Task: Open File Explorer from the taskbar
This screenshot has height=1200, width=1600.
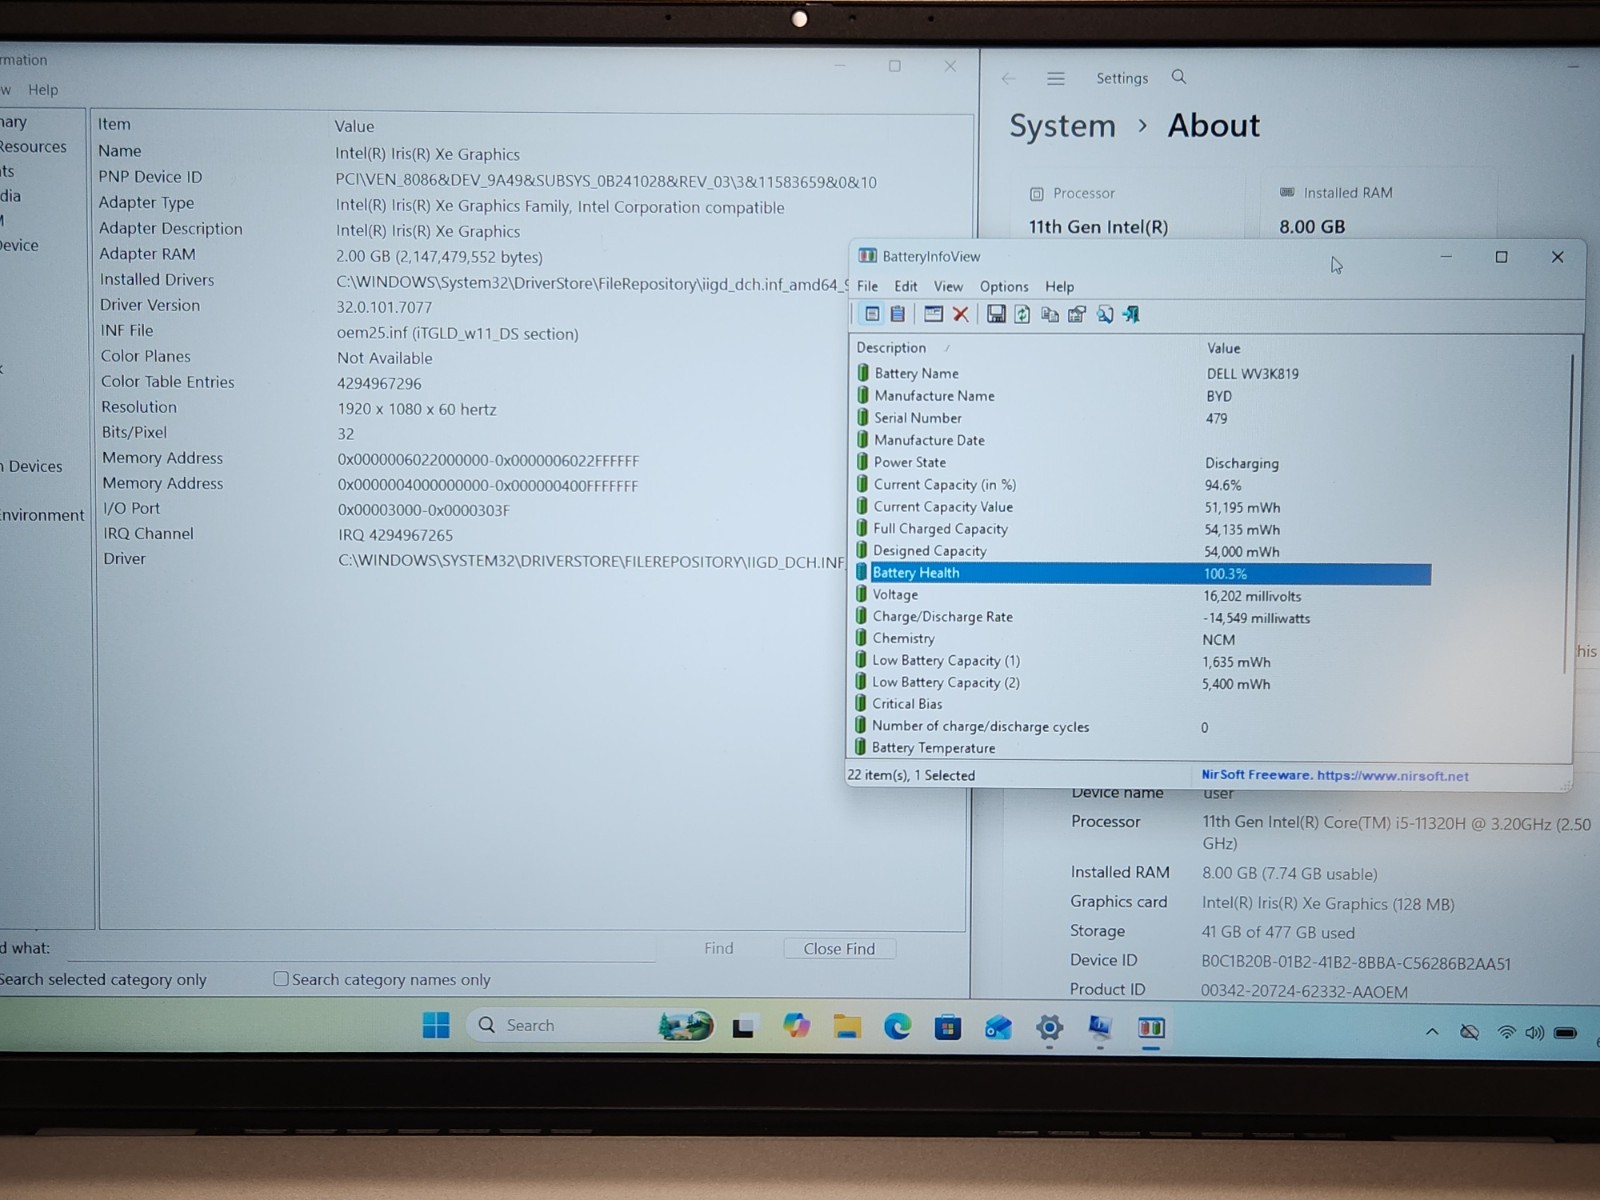Action: point(847,1026)
